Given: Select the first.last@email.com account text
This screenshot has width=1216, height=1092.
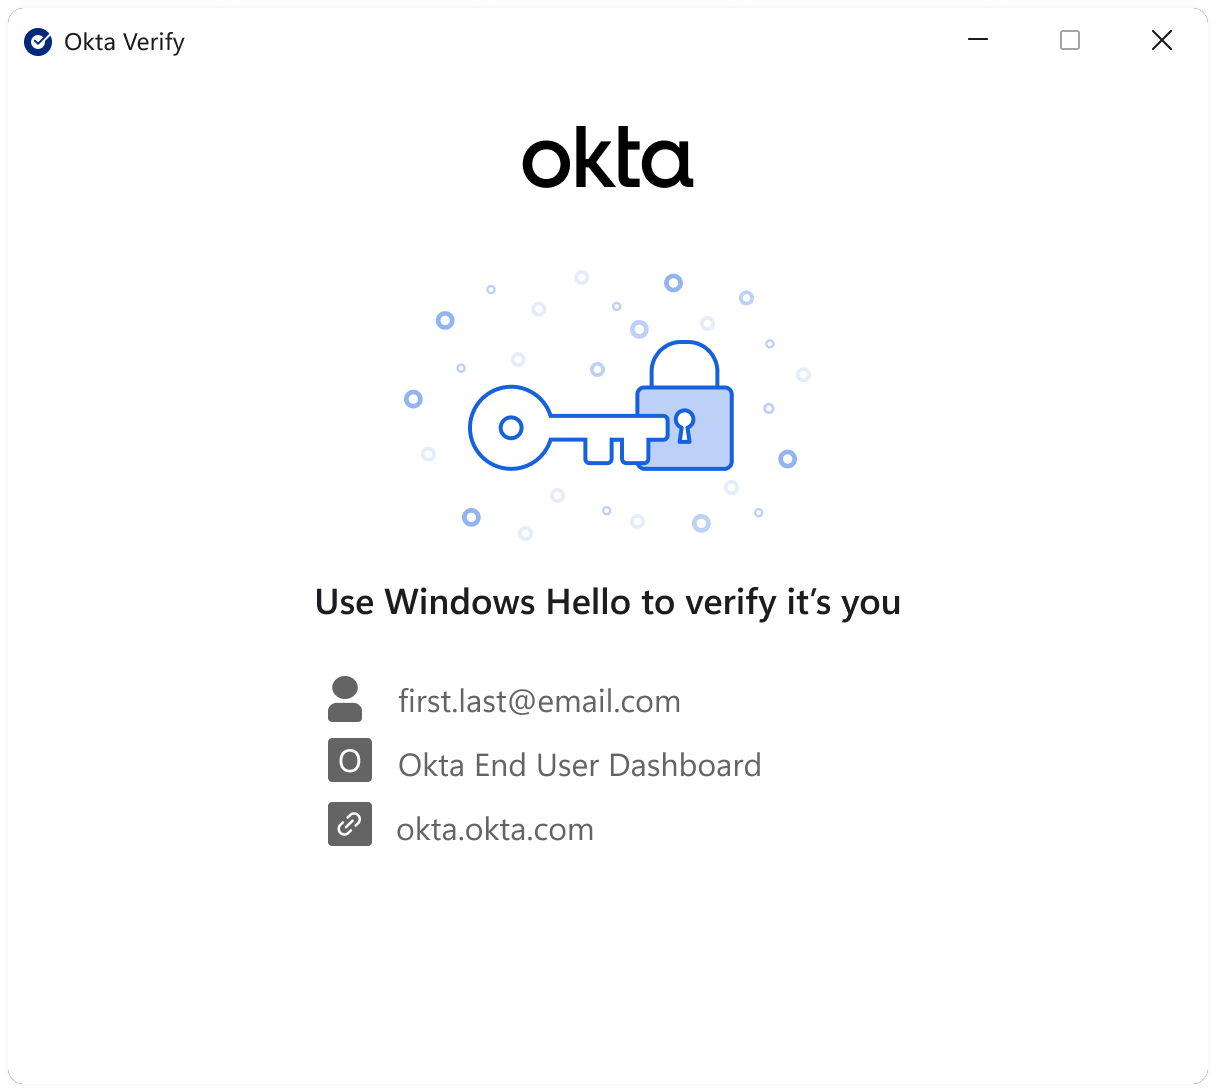Looking at the screenshot, I should (x=539, y=701).
